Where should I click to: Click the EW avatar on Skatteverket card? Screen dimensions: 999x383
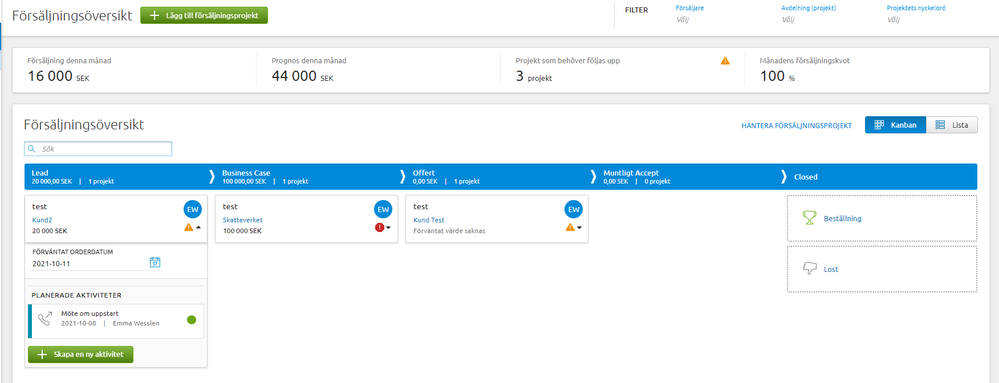(383, 209)
